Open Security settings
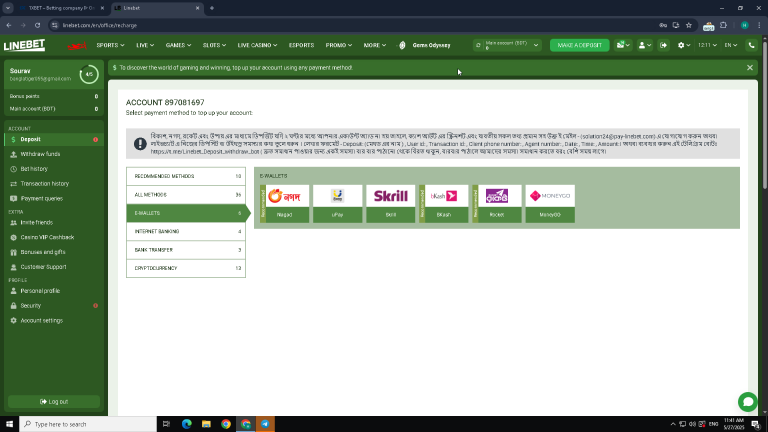The width and height of the screenshot is (768, 432). tap(54, 306)
